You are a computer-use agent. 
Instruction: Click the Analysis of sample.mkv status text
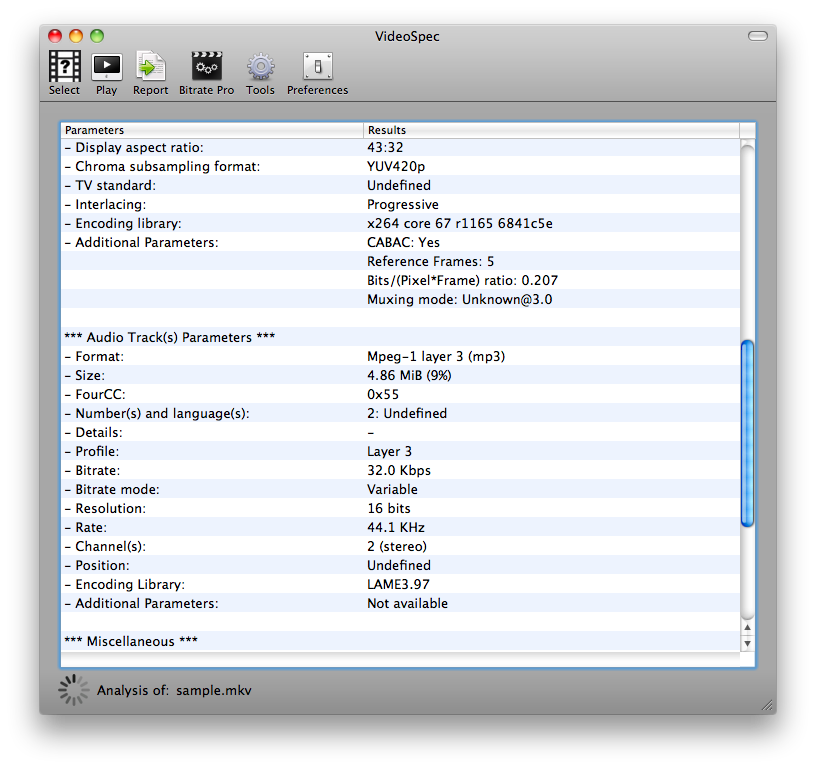pos(174,690)
